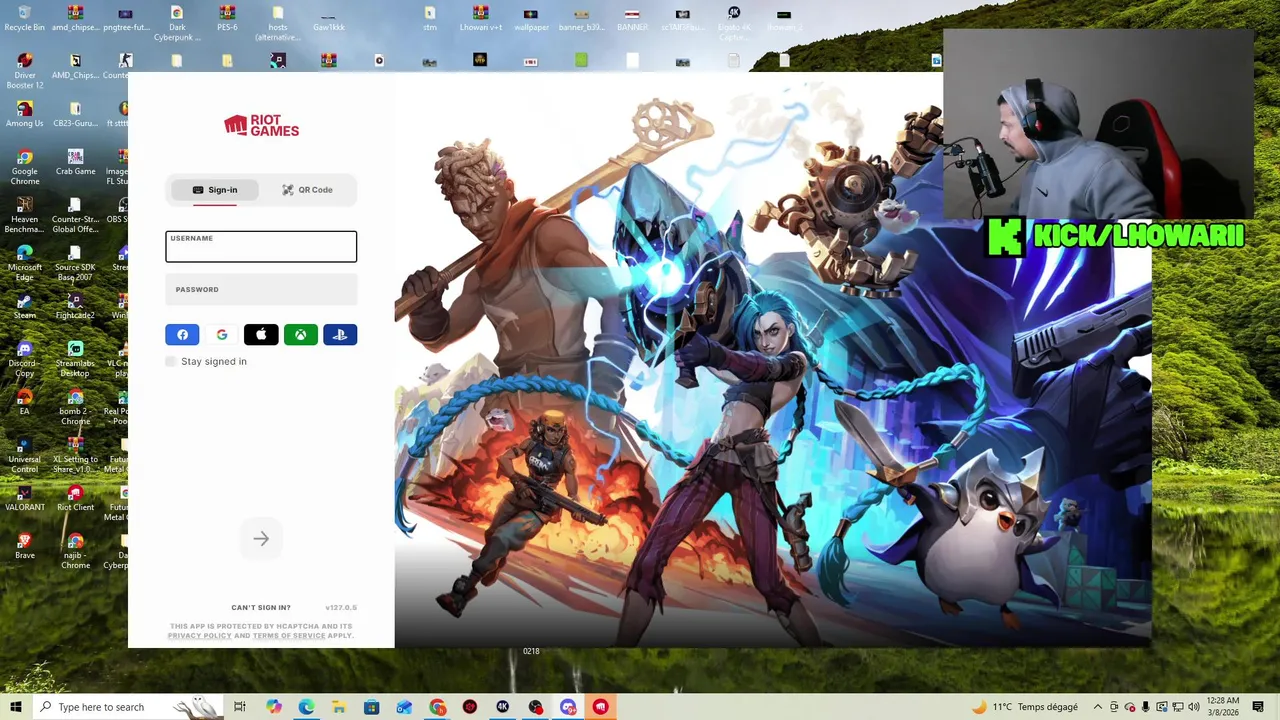Open Discord - Copy desktop shortcut
The height and width of the screenshot is (720, 1280).
24,359
